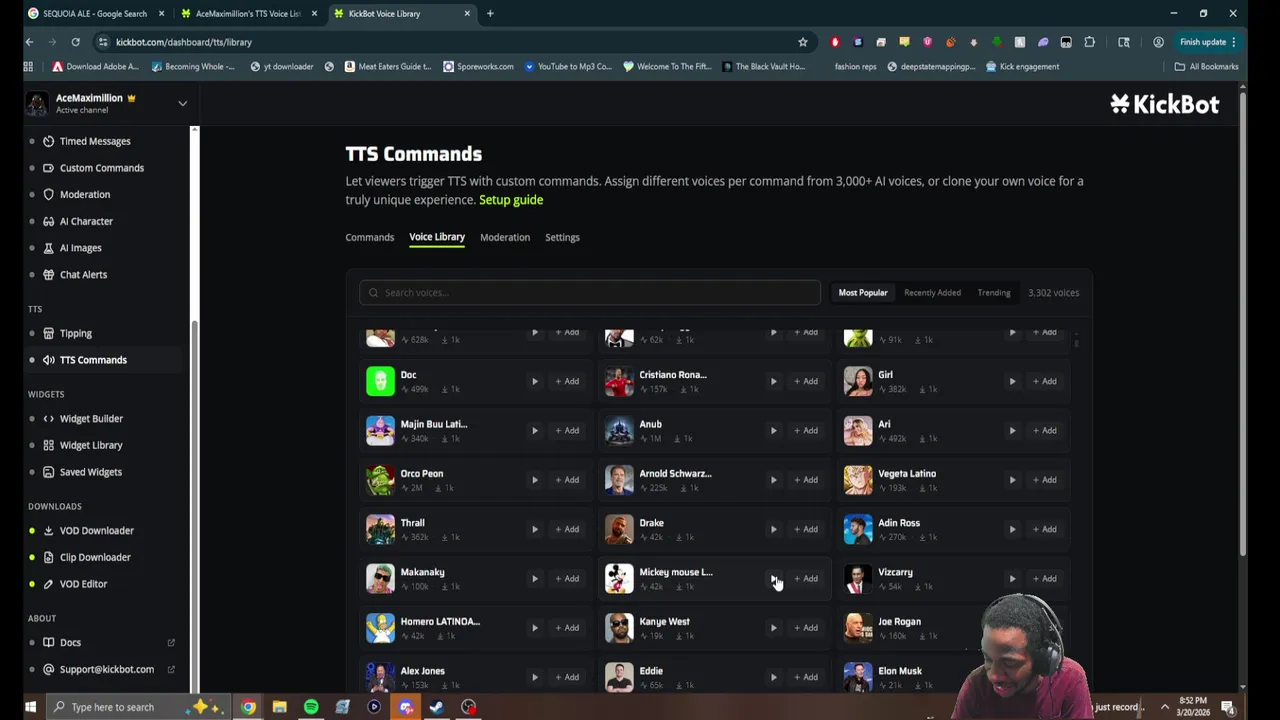
Task: Open the All Bookmarks folder
Action: [1206, 67]
